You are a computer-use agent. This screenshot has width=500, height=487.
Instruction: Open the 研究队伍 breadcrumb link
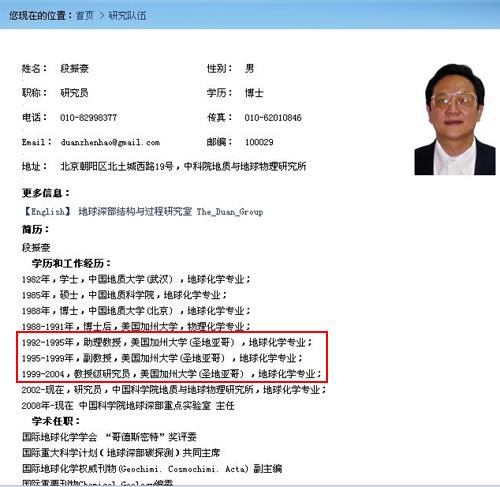[x=127, y=15]
